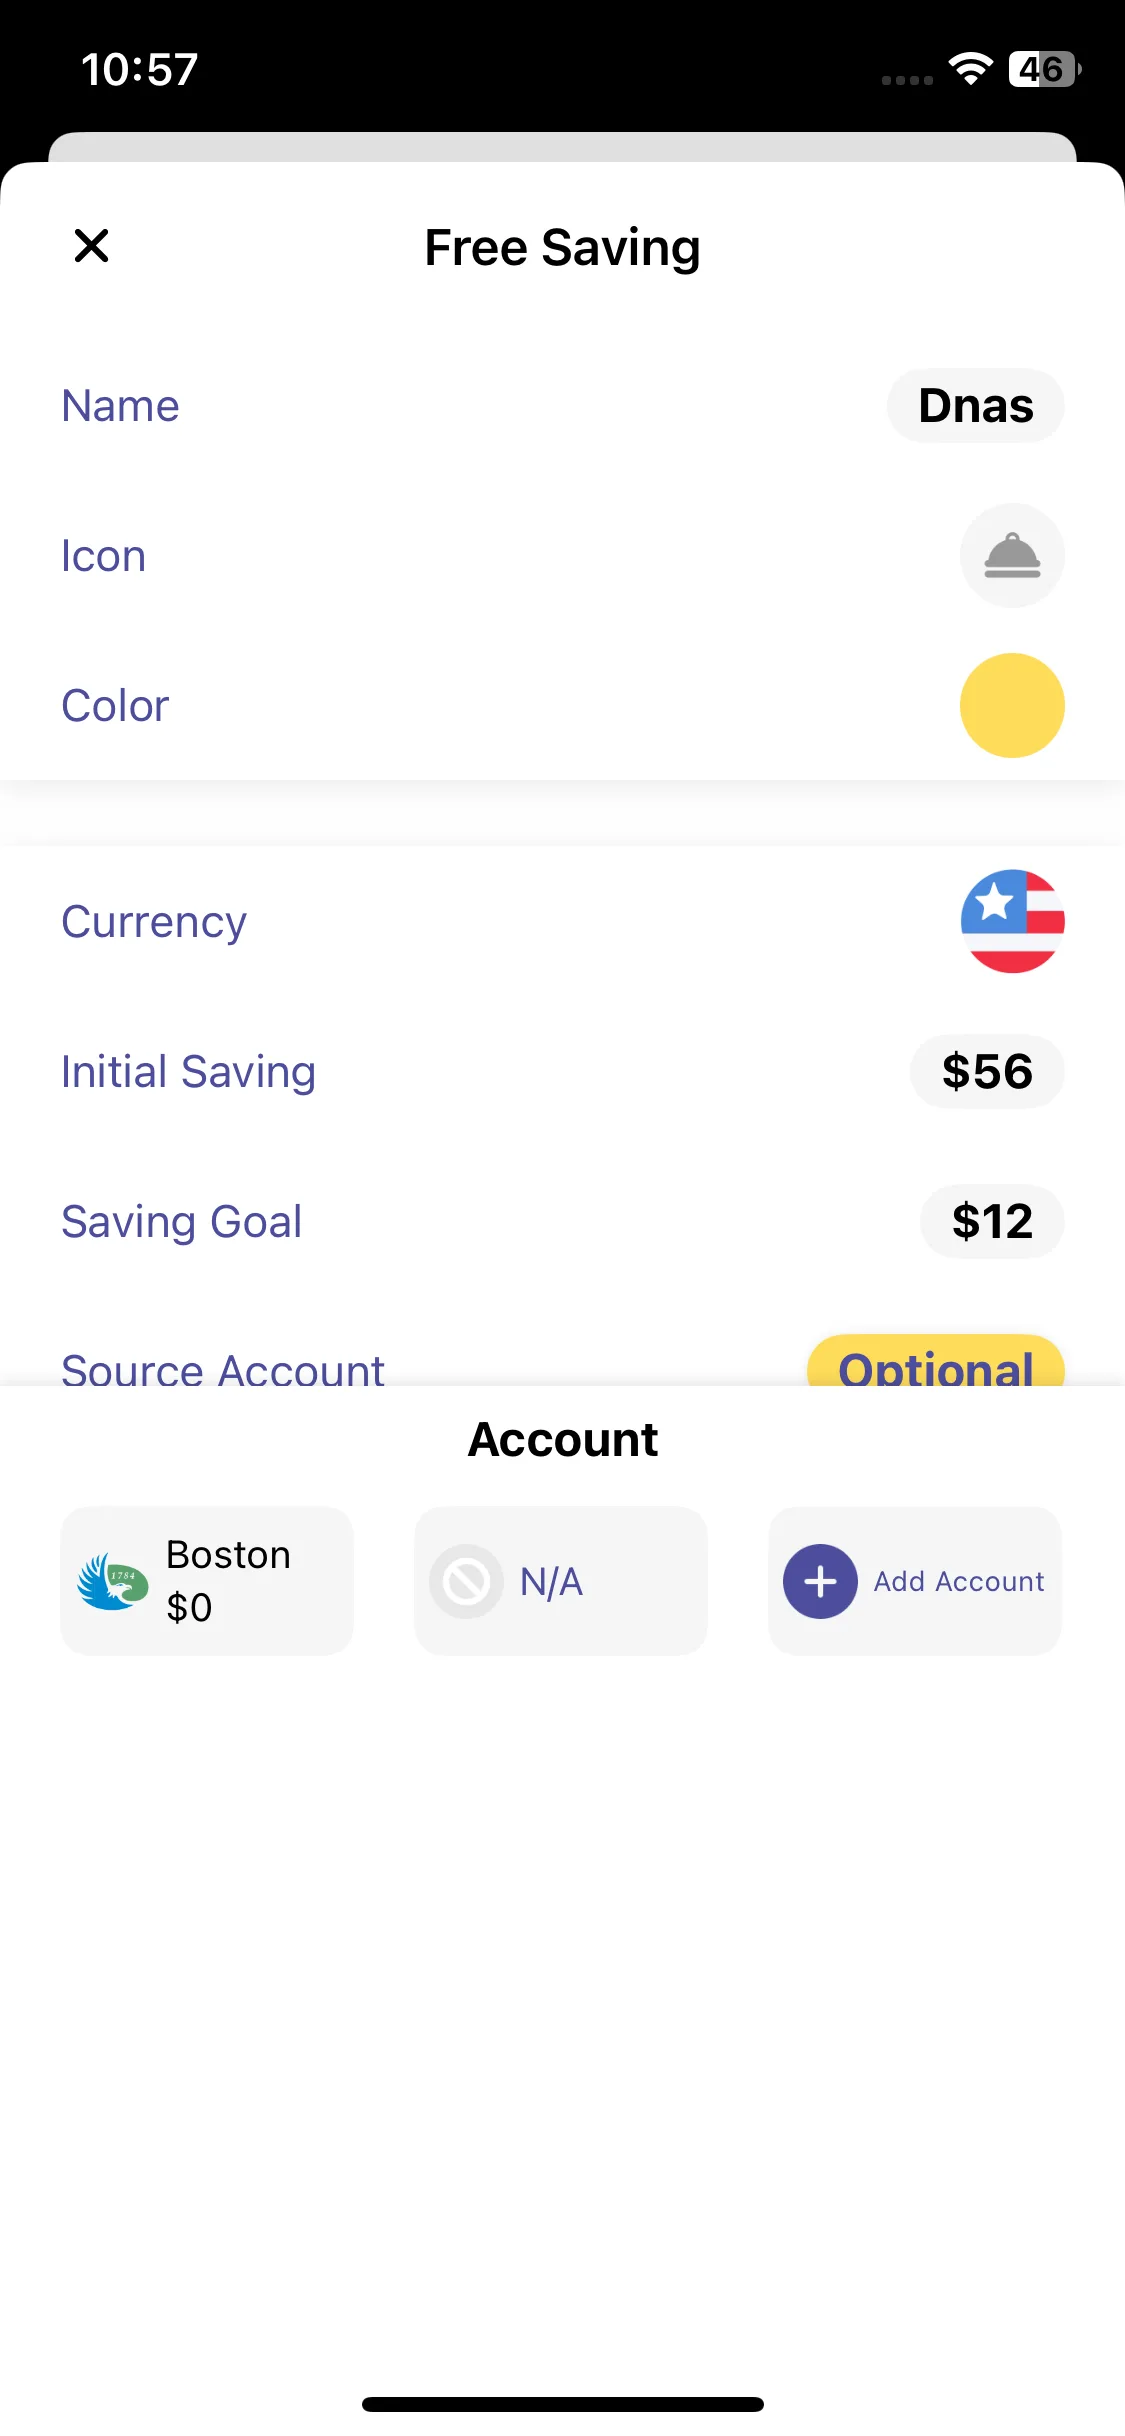Tap the Color row label
Image resolution: width=1125 pixels, height=2436 pixels.
(115, 706)
